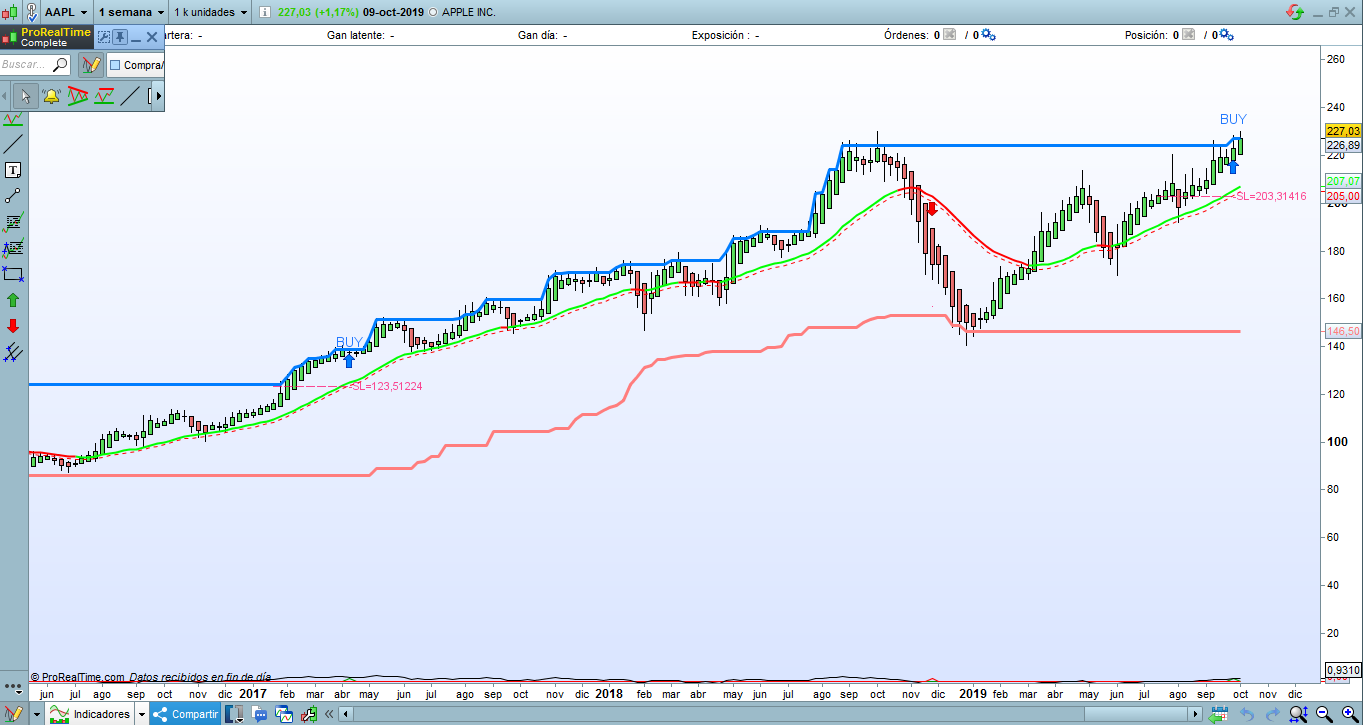Select the sidebar diagonal trend line tool
Screen dimensions: 1363x725
pyautogui.click(x=13, y=144)
